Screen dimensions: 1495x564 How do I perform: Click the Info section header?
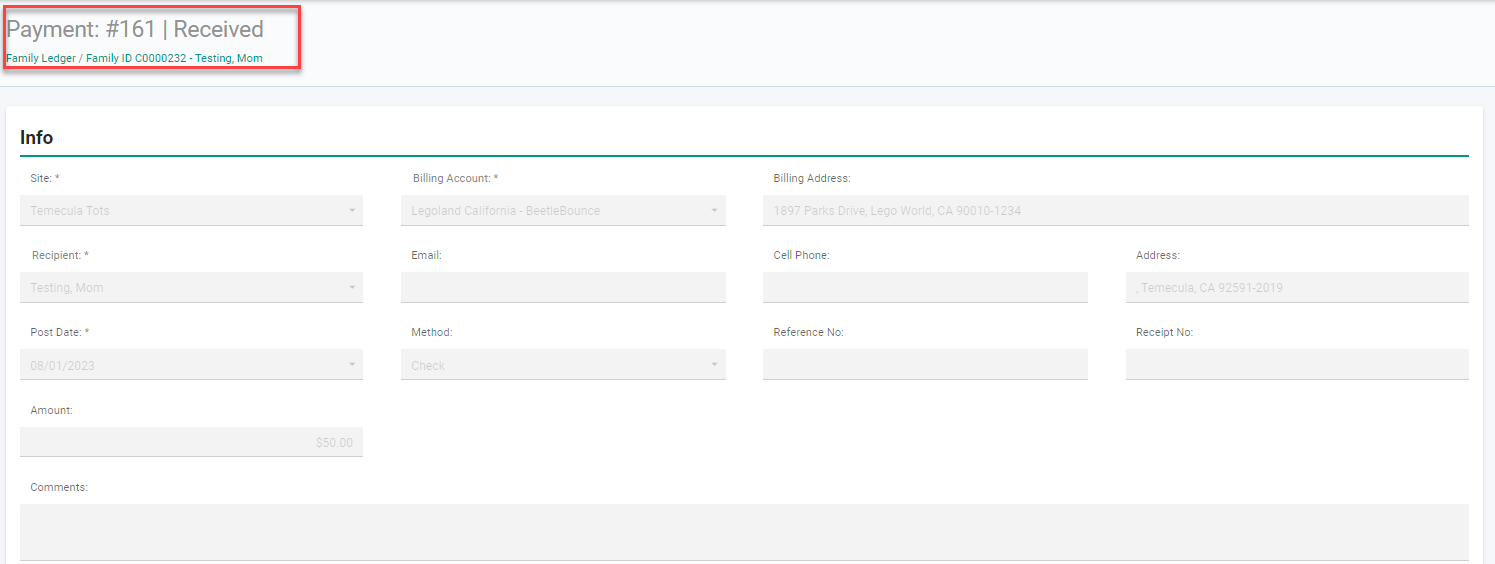click(x=37, y=138)
